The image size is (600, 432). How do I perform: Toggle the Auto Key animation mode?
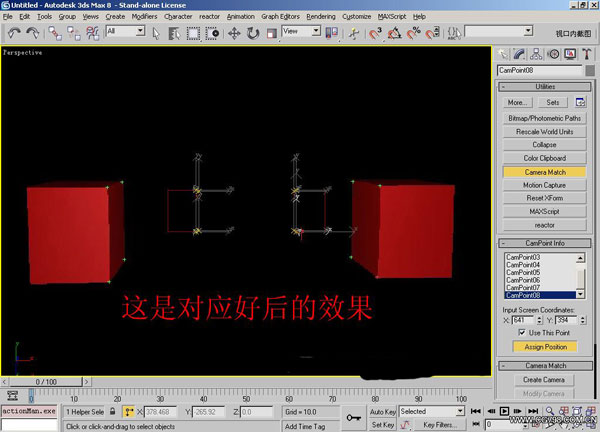pos(382,411)
